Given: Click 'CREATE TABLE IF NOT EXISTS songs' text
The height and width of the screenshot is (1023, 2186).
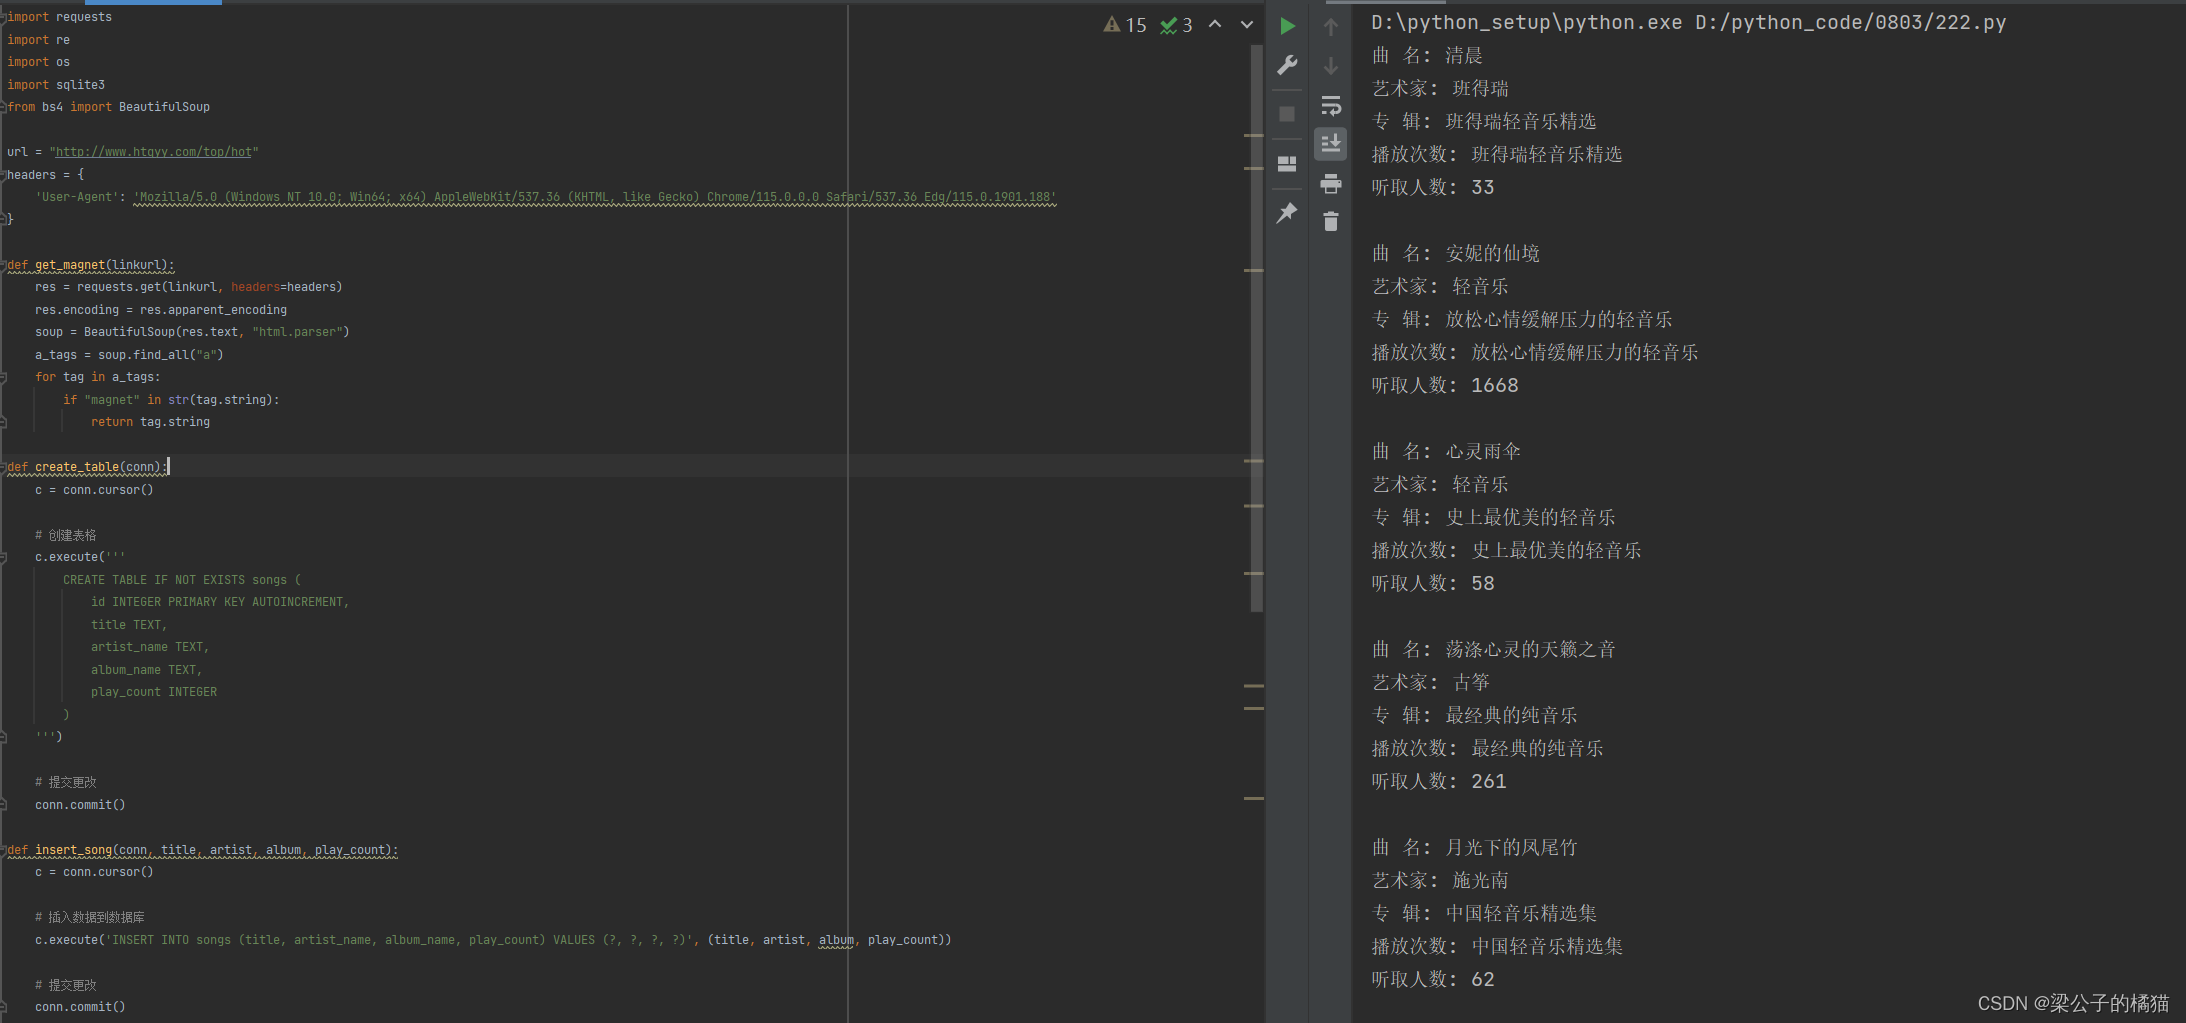Looking at the screenshot, I should (x=175, y=580).
